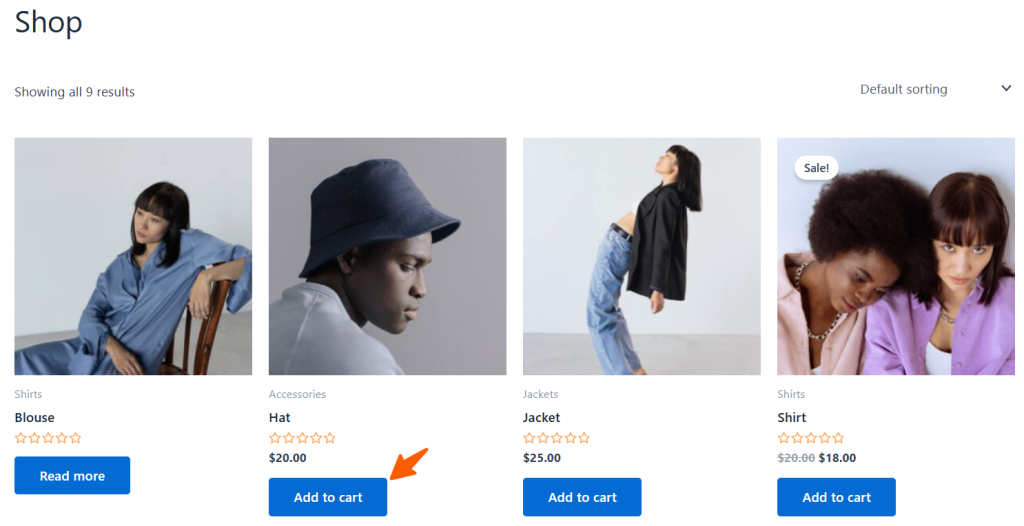The width and height of the screenshot is (1024, 526).
Task: Open the Default sorting dropdown
Action: point(904,89)
